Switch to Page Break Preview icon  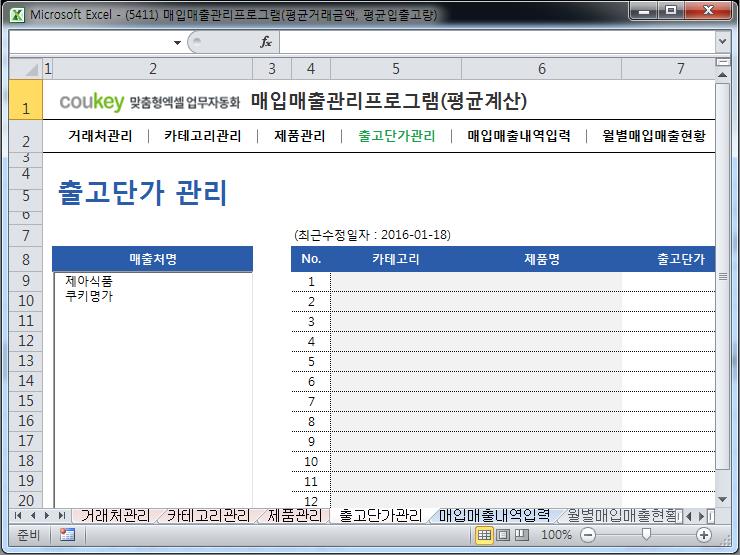tap(521, 535)
